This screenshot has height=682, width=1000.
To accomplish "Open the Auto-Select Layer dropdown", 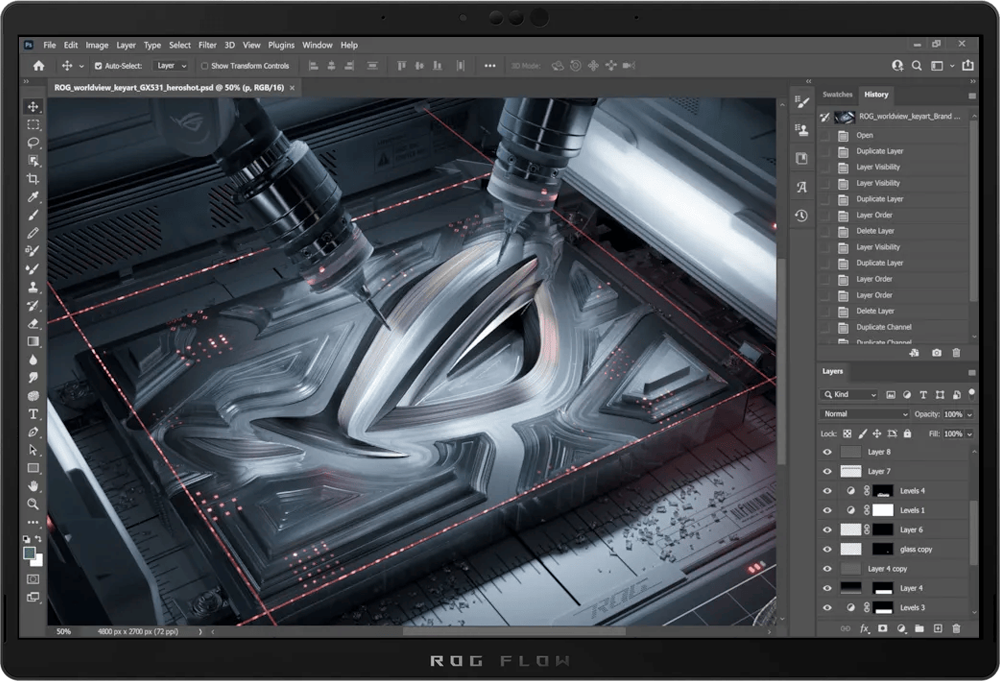I will [171, 66].
